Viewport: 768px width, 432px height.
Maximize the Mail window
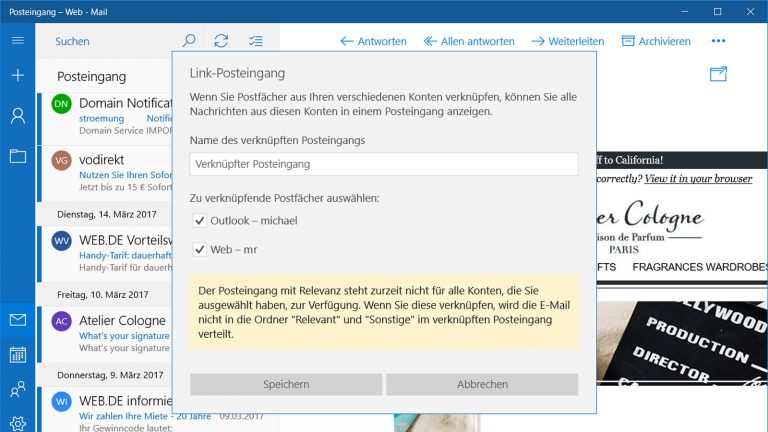pos(718,11)
